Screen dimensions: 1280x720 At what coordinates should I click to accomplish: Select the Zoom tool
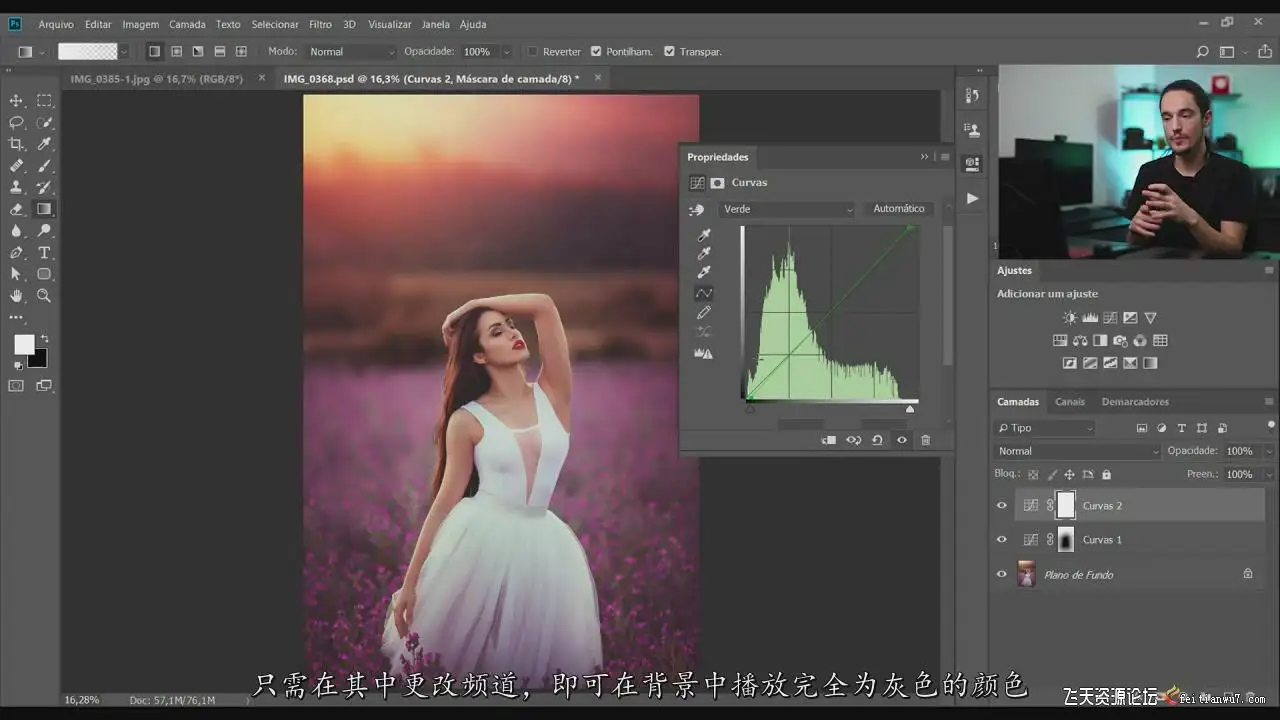(x=44, y=296)
